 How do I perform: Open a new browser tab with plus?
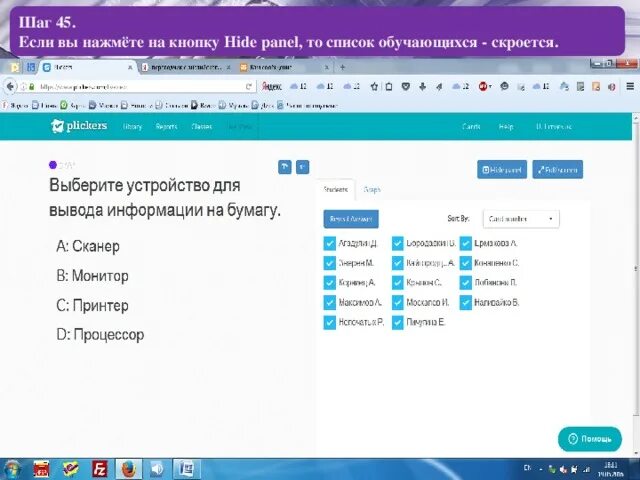pyautogui.click(x=342, y=67)
